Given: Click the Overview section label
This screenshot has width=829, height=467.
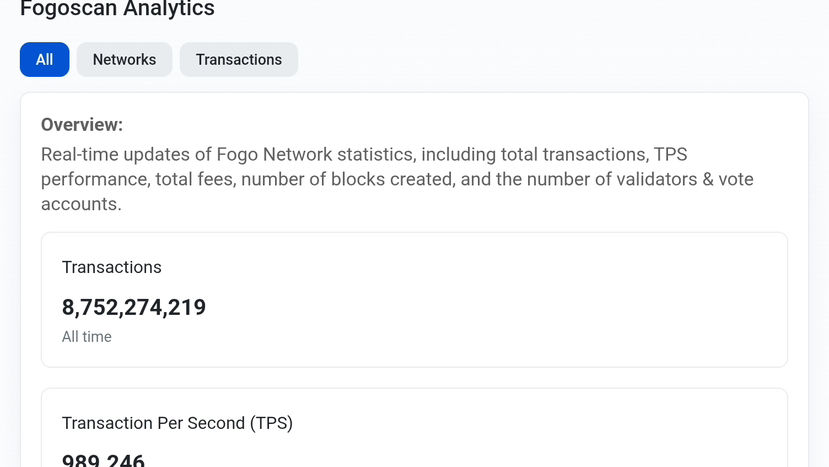Looking at the screenshot, I should tap(82, 125).
